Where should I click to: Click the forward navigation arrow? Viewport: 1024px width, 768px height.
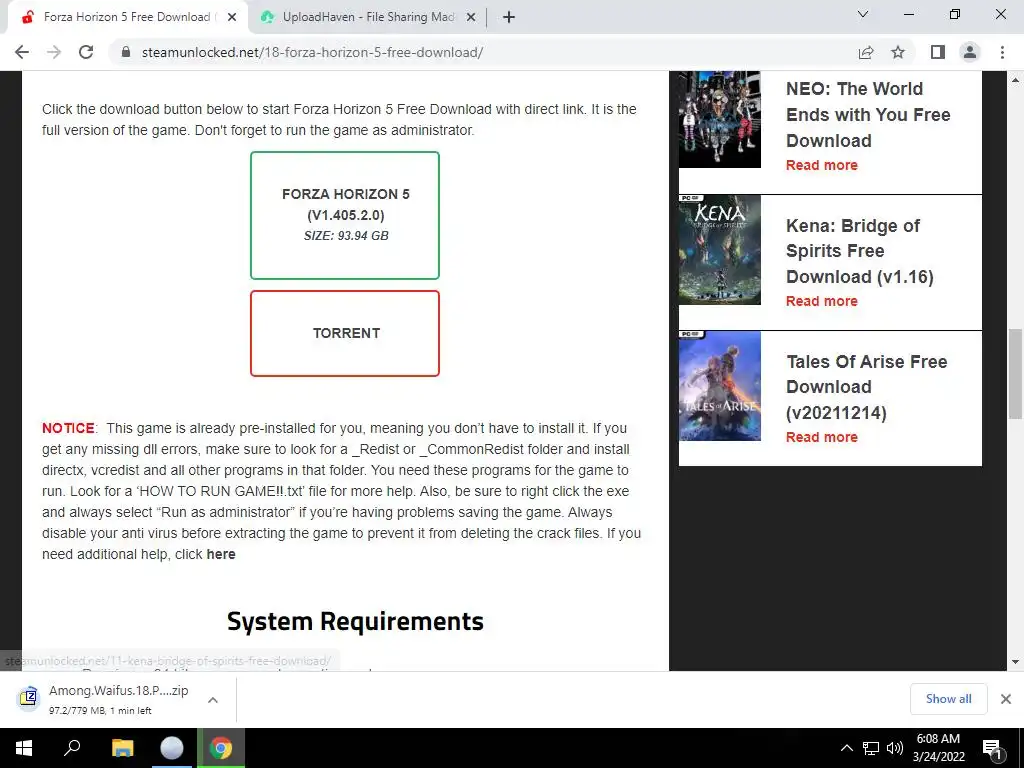pos(54,52)
